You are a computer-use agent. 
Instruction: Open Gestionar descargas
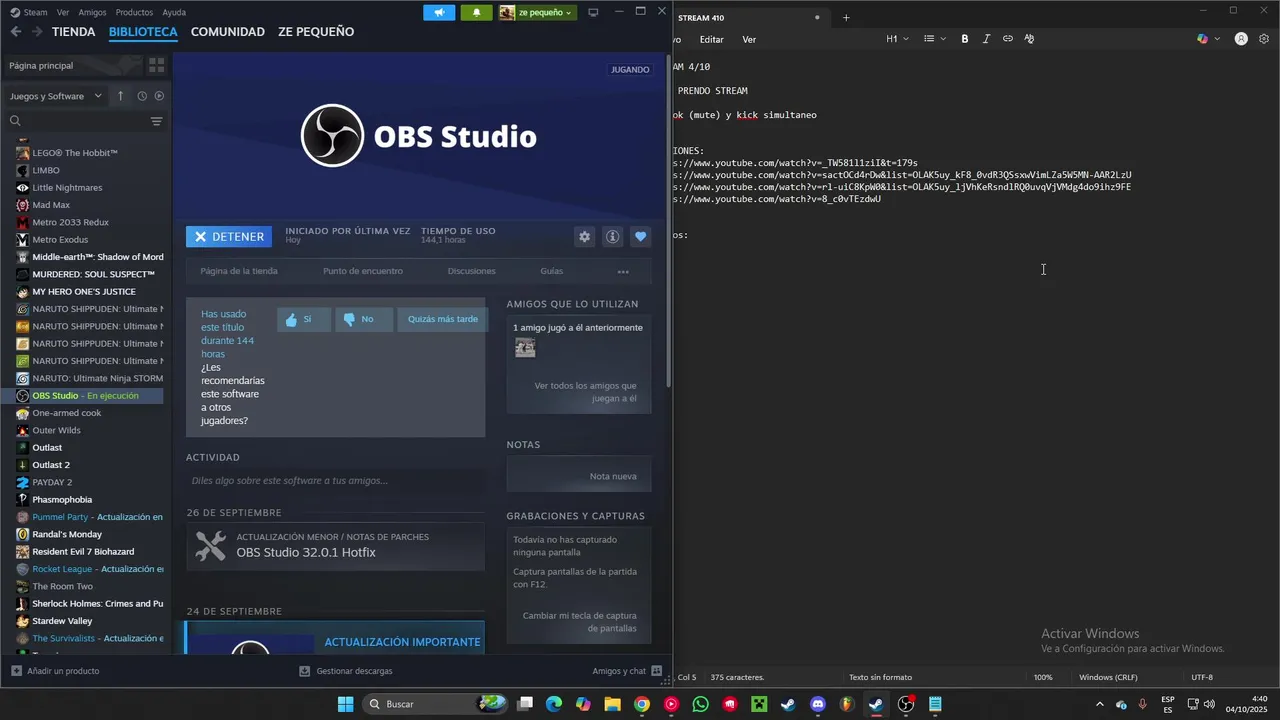pos(346,671)
